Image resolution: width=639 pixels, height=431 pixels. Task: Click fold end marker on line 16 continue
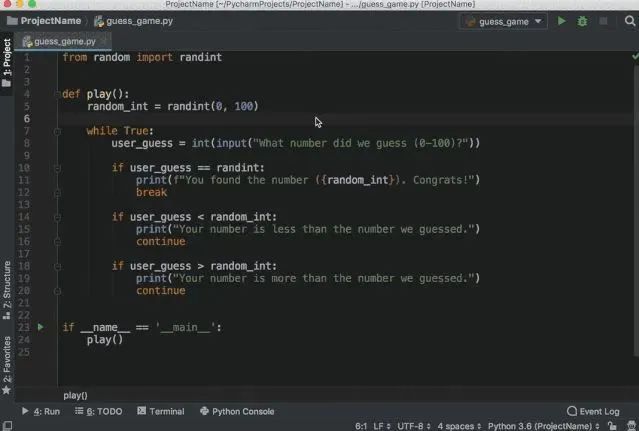point(57,242)
